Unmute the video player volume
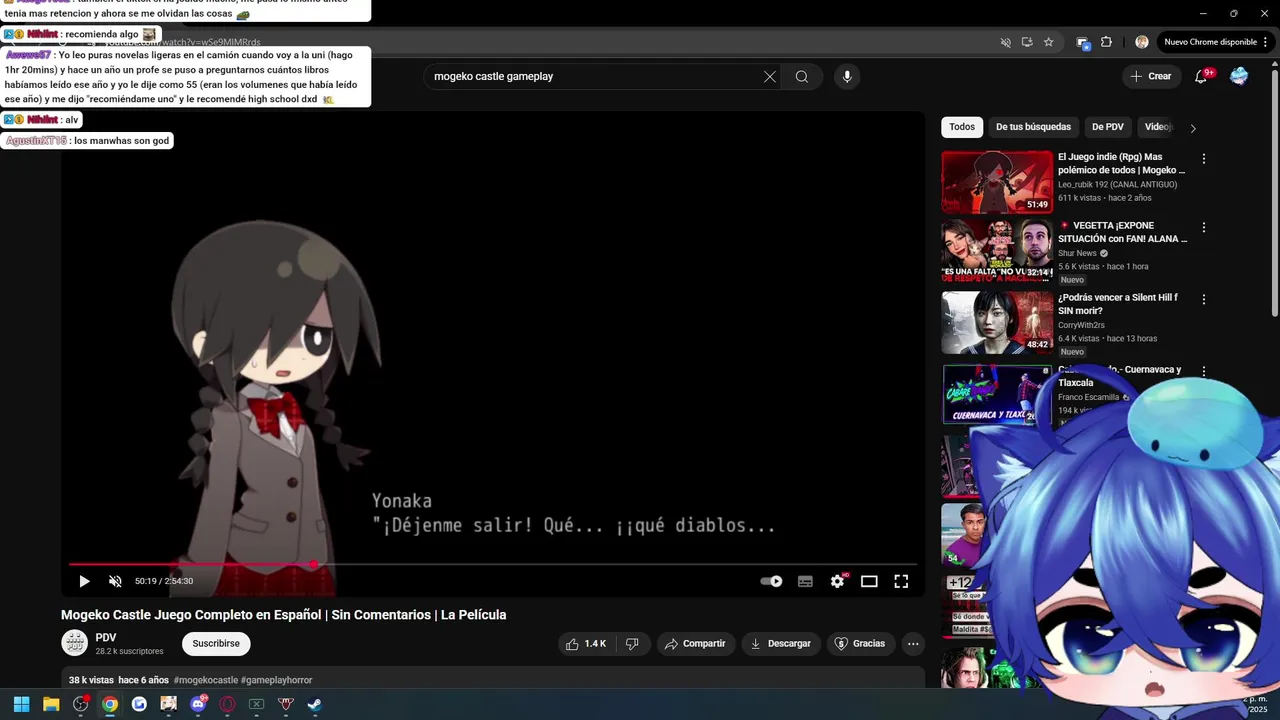This screenshot has width=1280, height=720. (115, 581)
